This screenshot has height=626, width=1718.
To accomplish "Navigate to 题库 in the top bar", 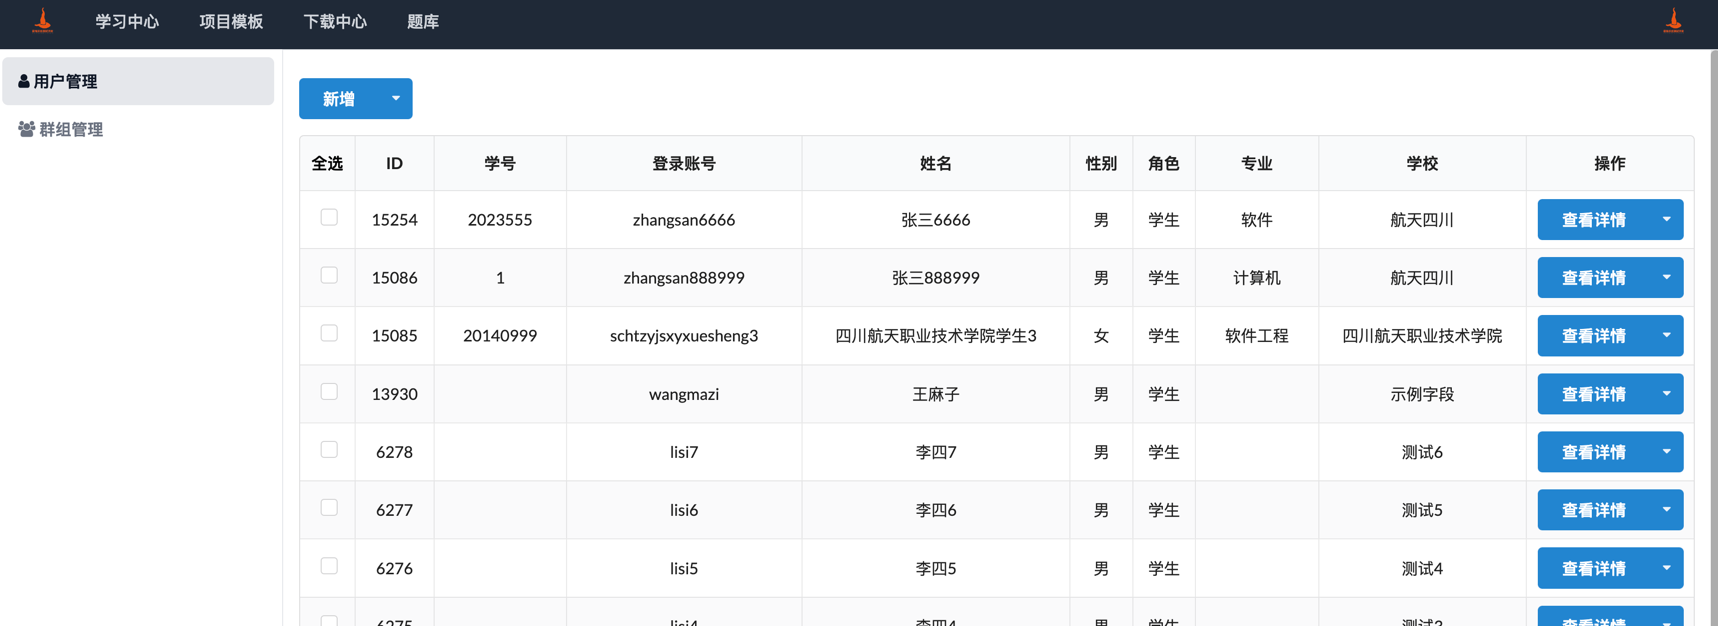I will pyautogui.click(x=423, y=22).
